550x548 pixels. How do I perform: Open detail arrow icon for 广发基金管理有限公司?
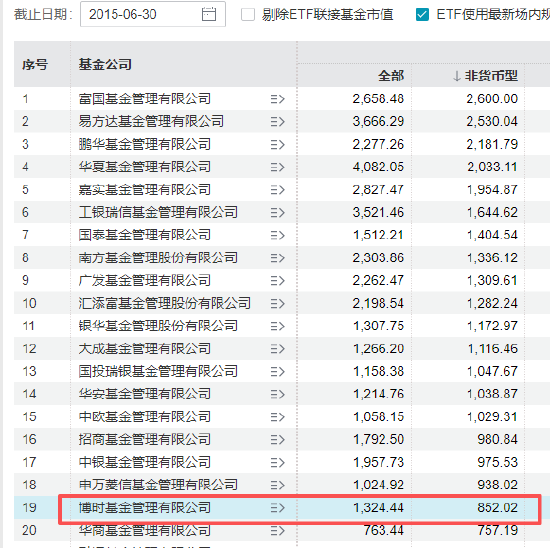pyautogui.click(x=277, y=281)
